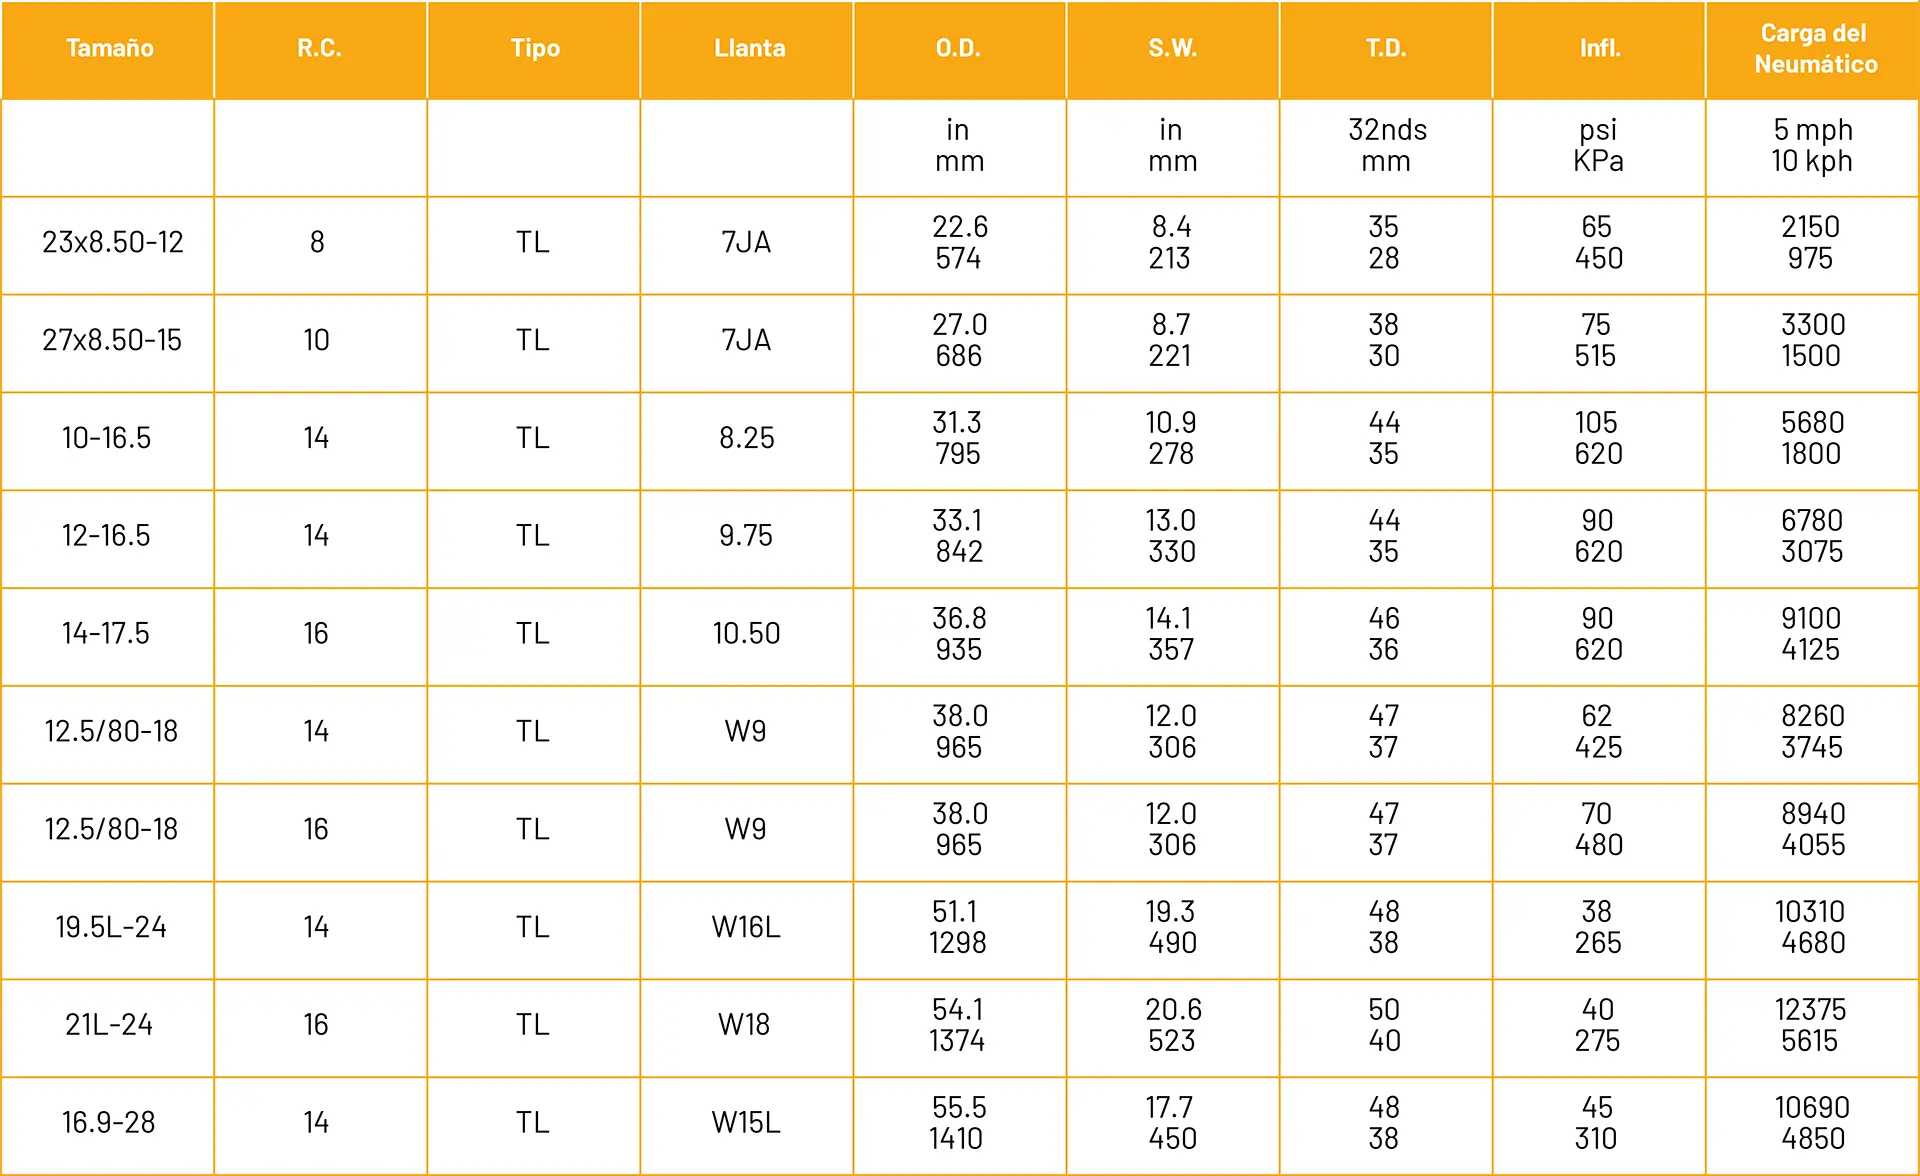Image resolution: width=1920 pixels, height=1176 pixels.
Task: Select the 19.5L-24 size cell
Action: 110,928
